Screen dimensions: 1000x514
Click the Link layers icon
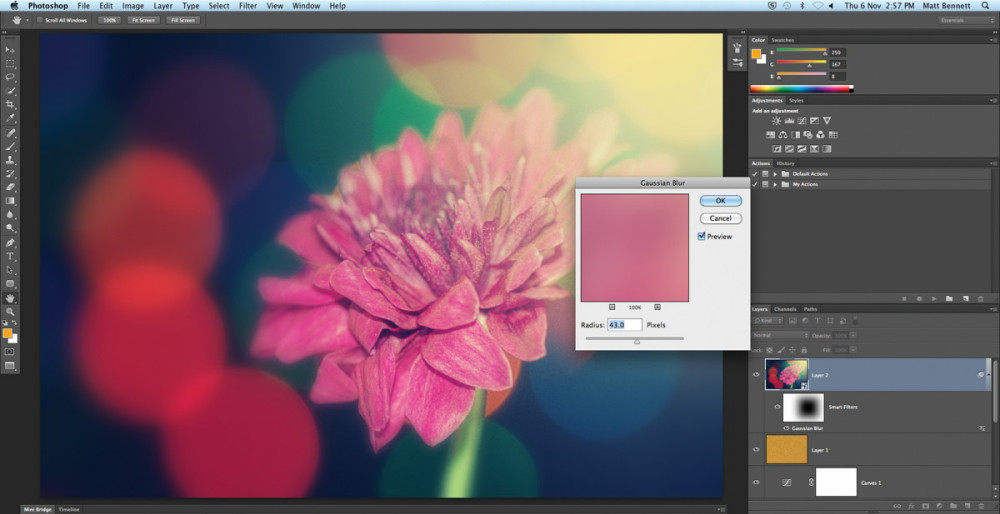pos(897,506)
